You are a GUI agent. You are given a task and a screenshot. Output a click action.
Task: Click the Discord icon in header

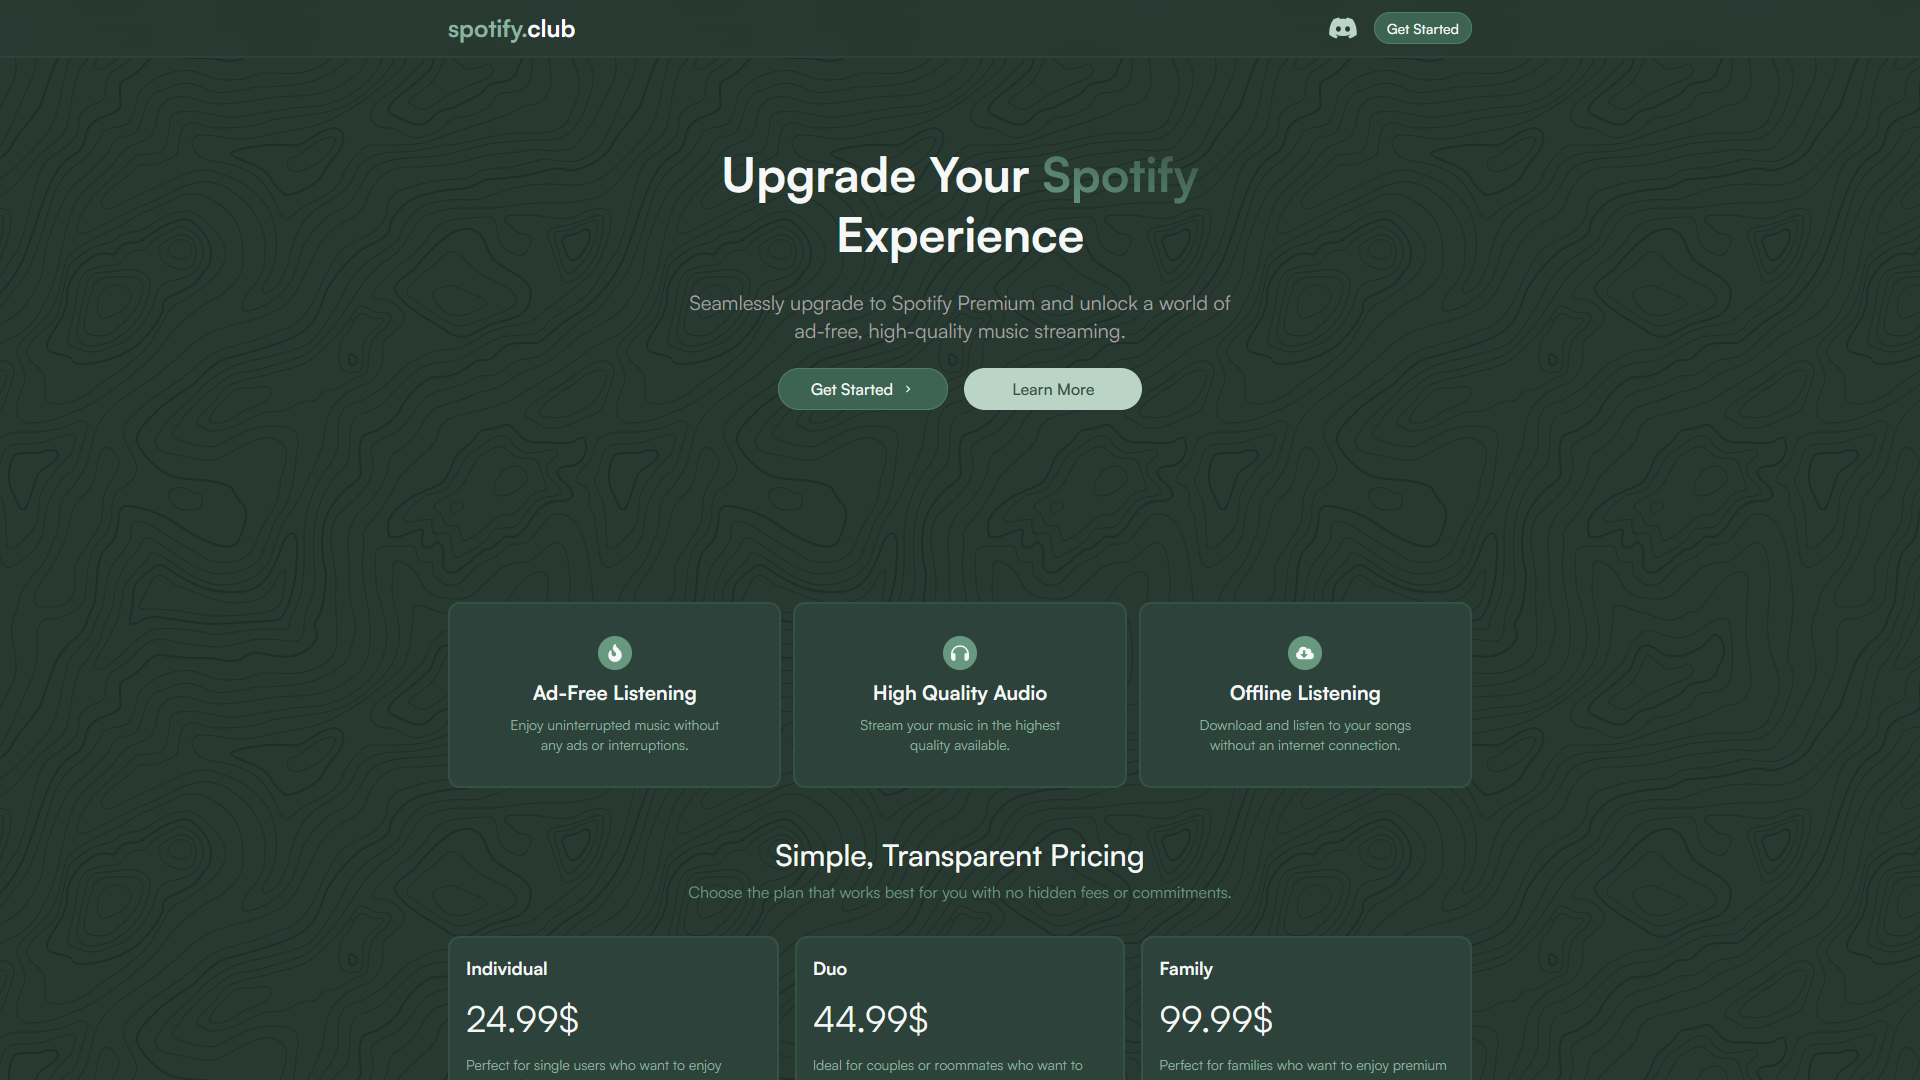[1342, 29]
